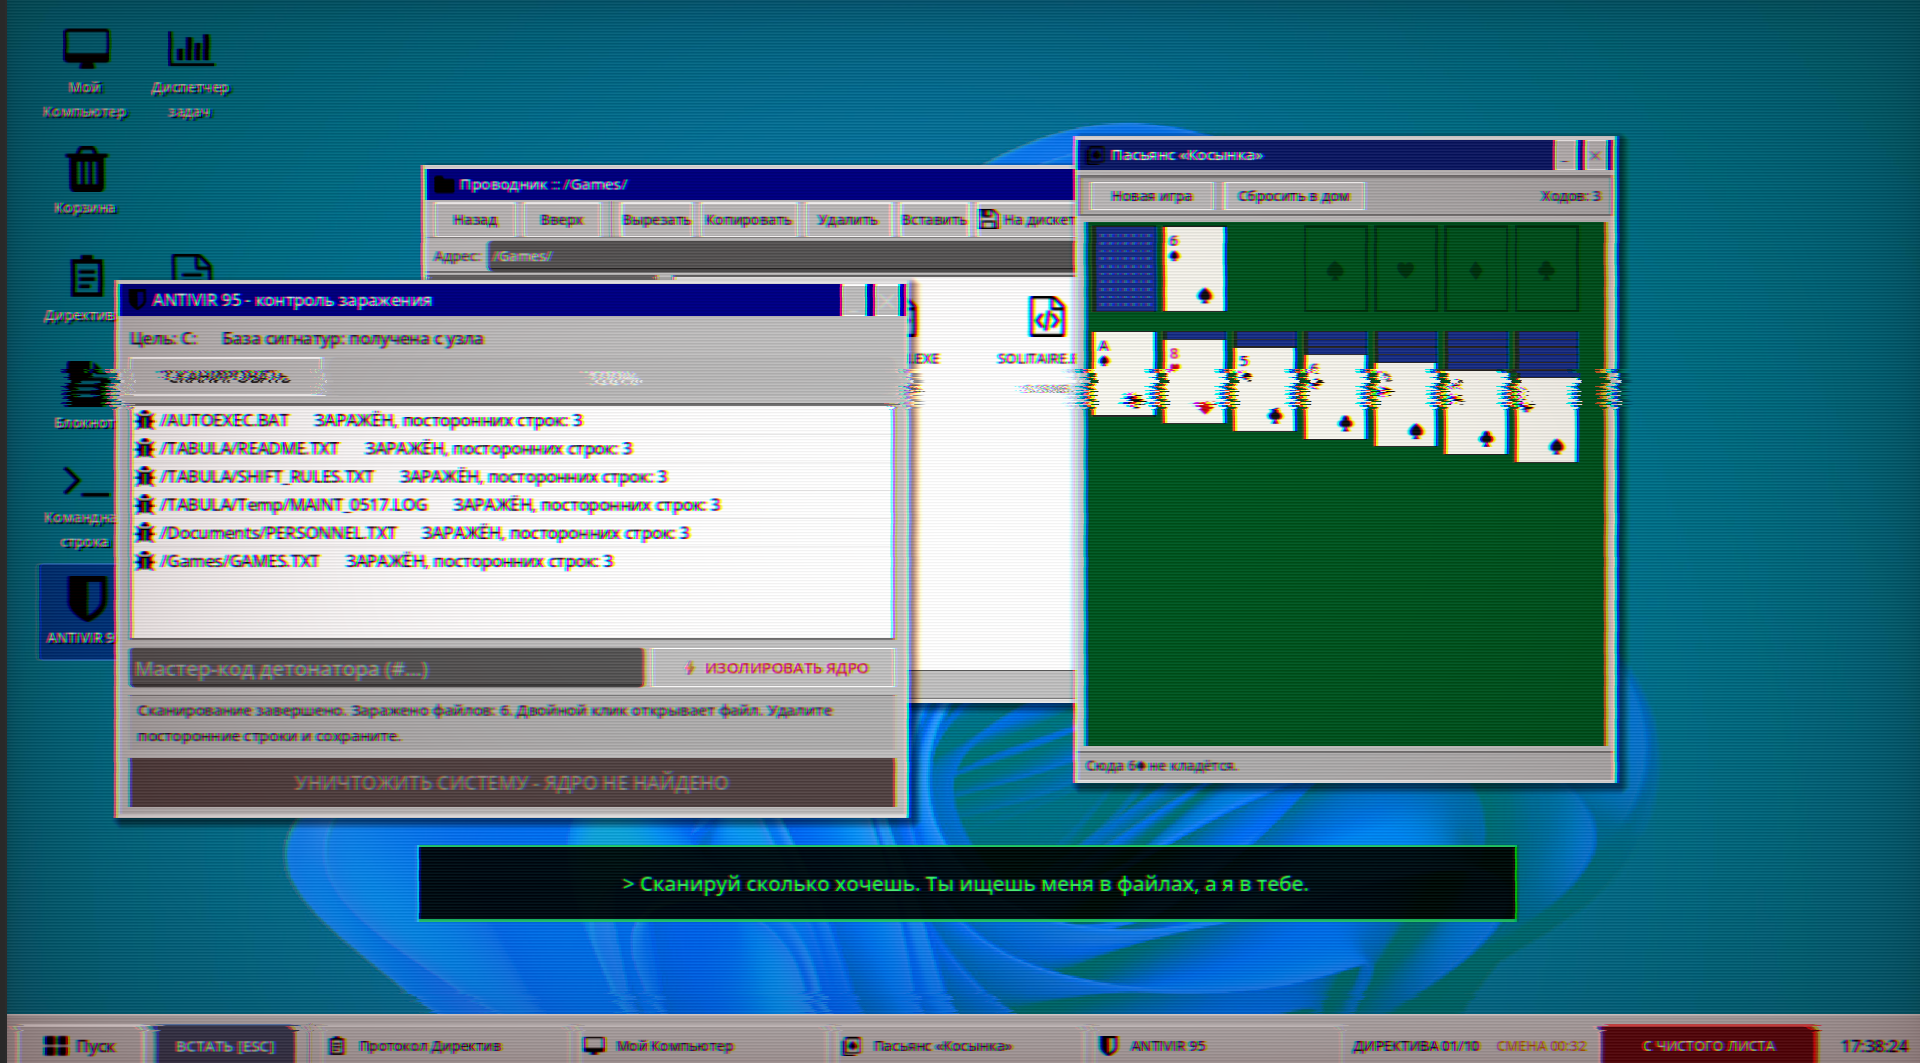The height and width of the screenshot is (1063, 1920).
Task: Select the 6 card on the waste pile
Action: [1194, 269]
